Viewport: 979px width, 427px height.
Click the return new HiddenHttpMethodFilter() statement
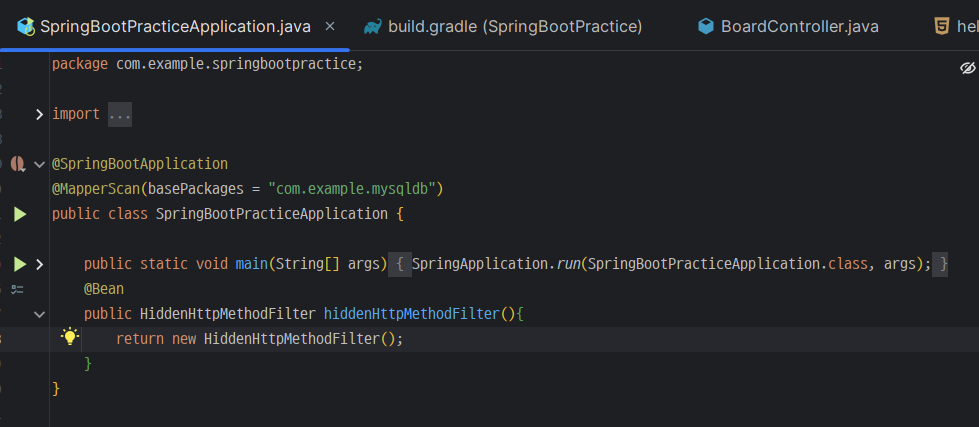[260, 338]
